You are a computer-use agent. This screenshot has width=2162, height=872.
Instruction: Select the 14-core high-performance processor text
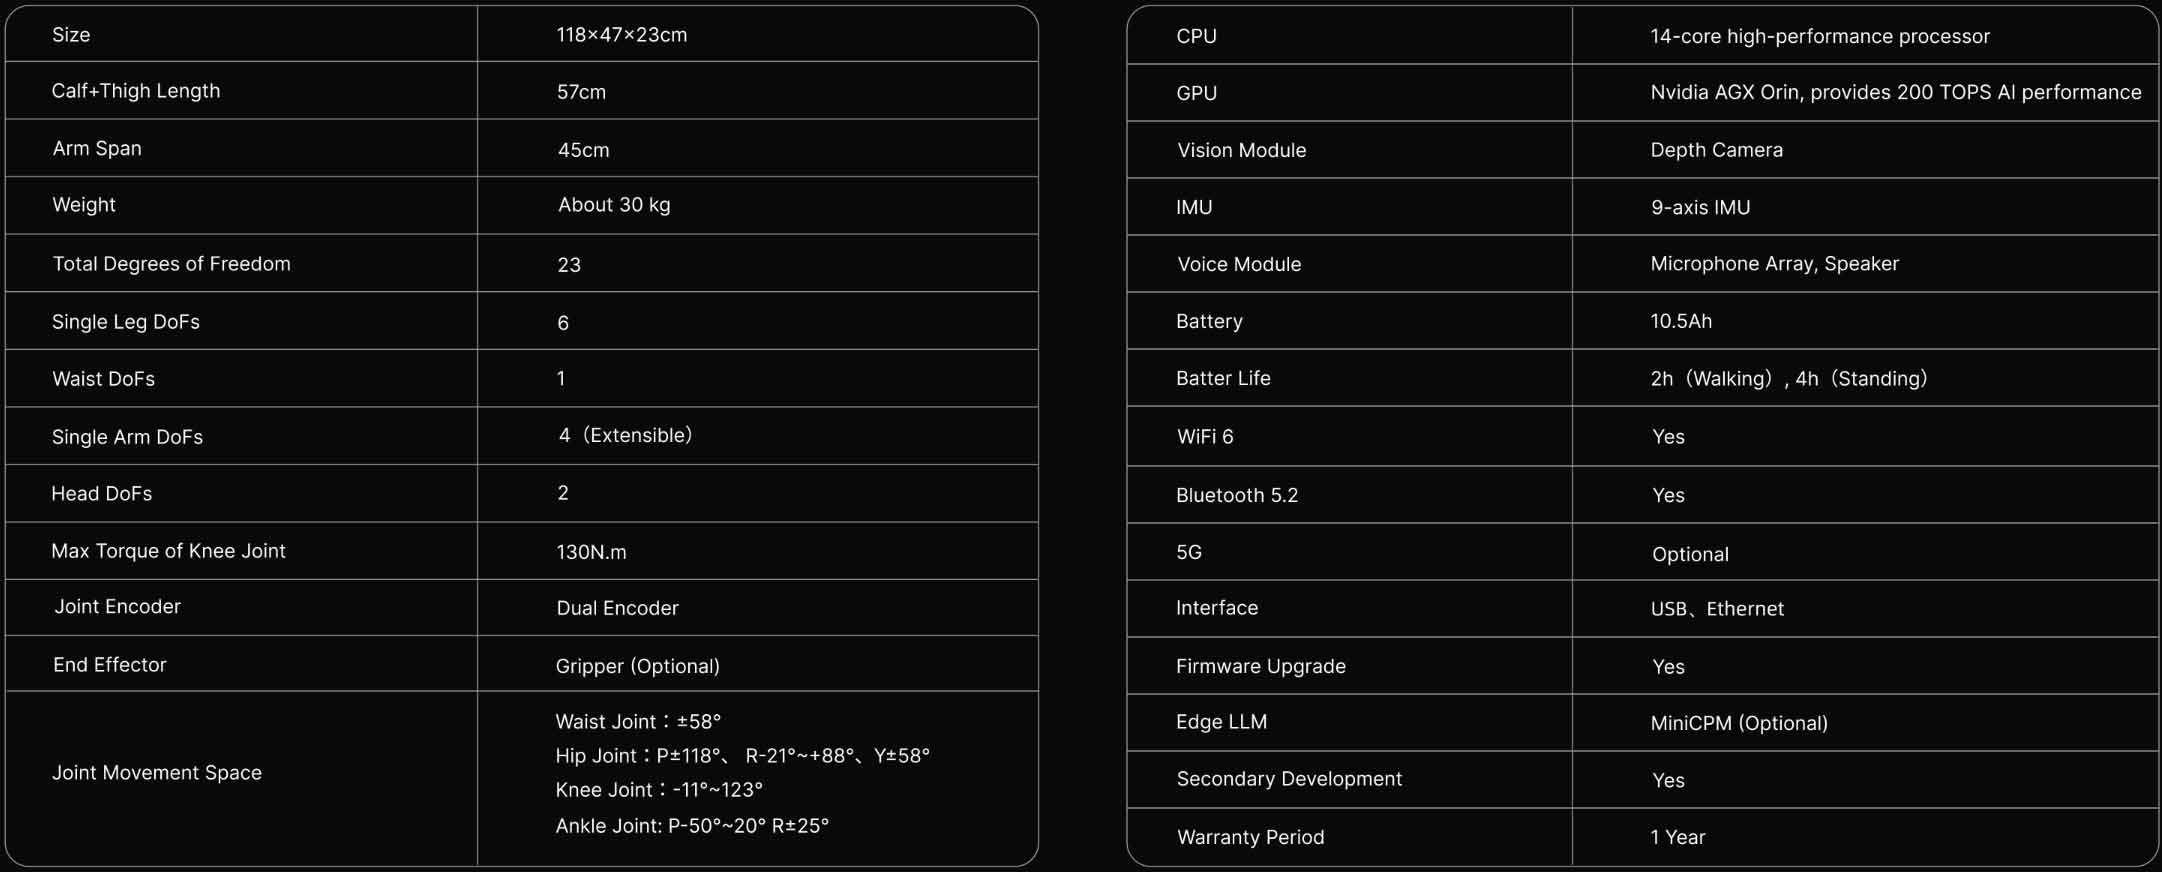click(1819, 37)
